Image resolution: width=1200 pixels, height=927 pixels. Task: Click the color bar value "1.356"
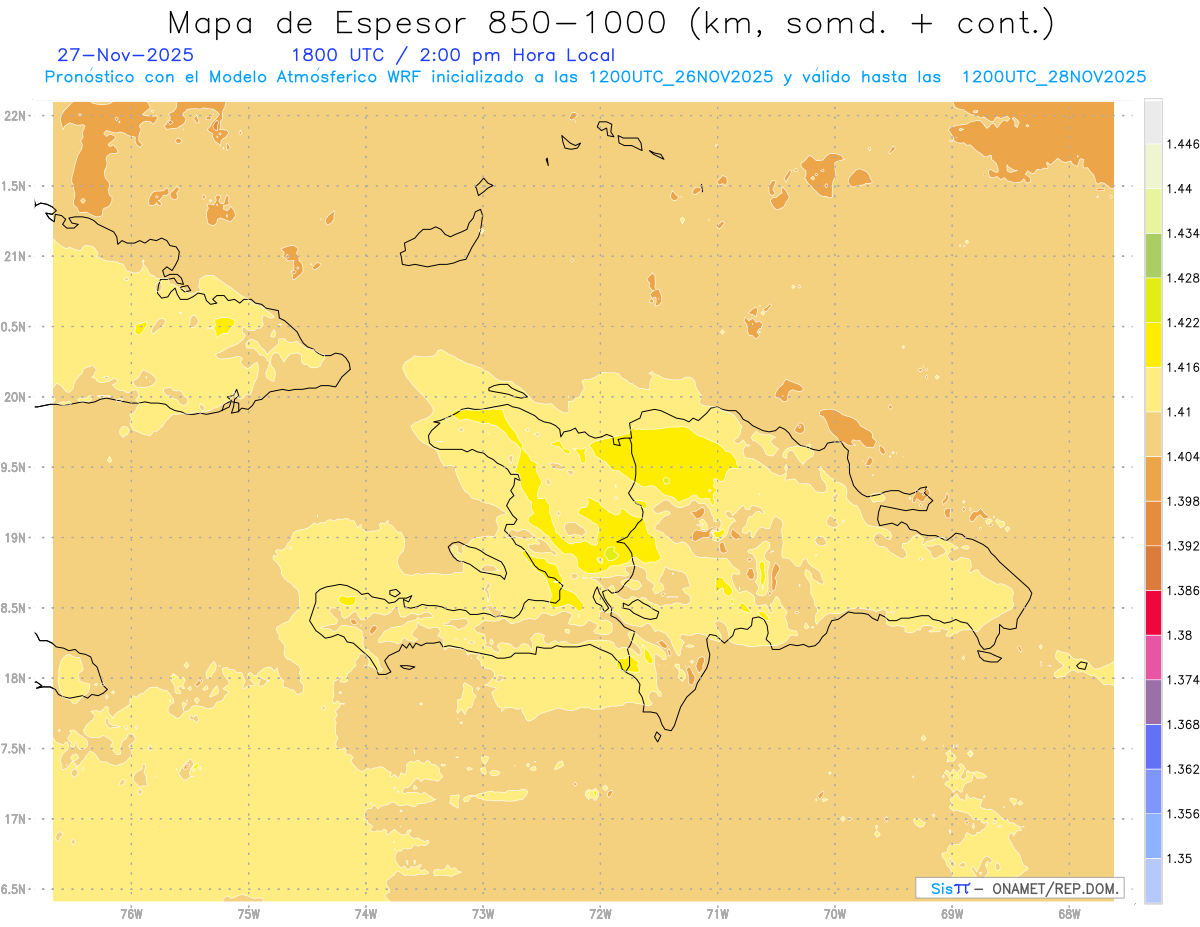1183,814
